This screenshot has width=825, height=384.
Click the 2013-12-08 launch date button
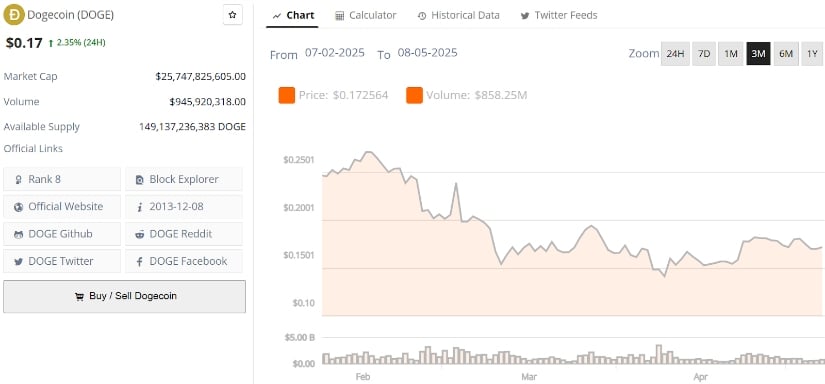tap(184, 207)
